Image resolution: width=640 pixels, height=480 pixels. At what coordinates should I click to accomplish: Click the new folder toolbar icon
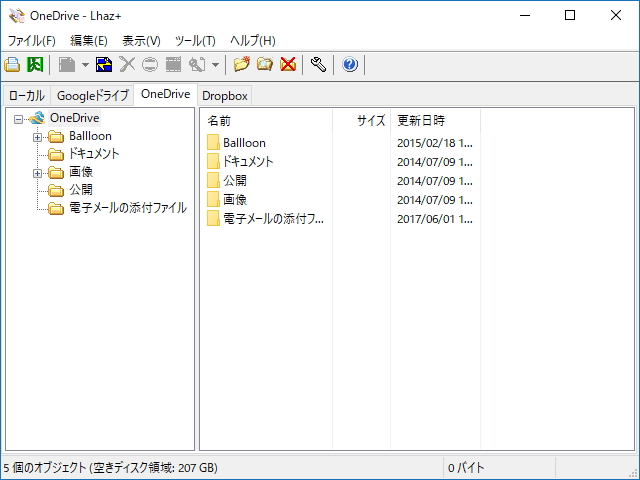pos(242,64)
